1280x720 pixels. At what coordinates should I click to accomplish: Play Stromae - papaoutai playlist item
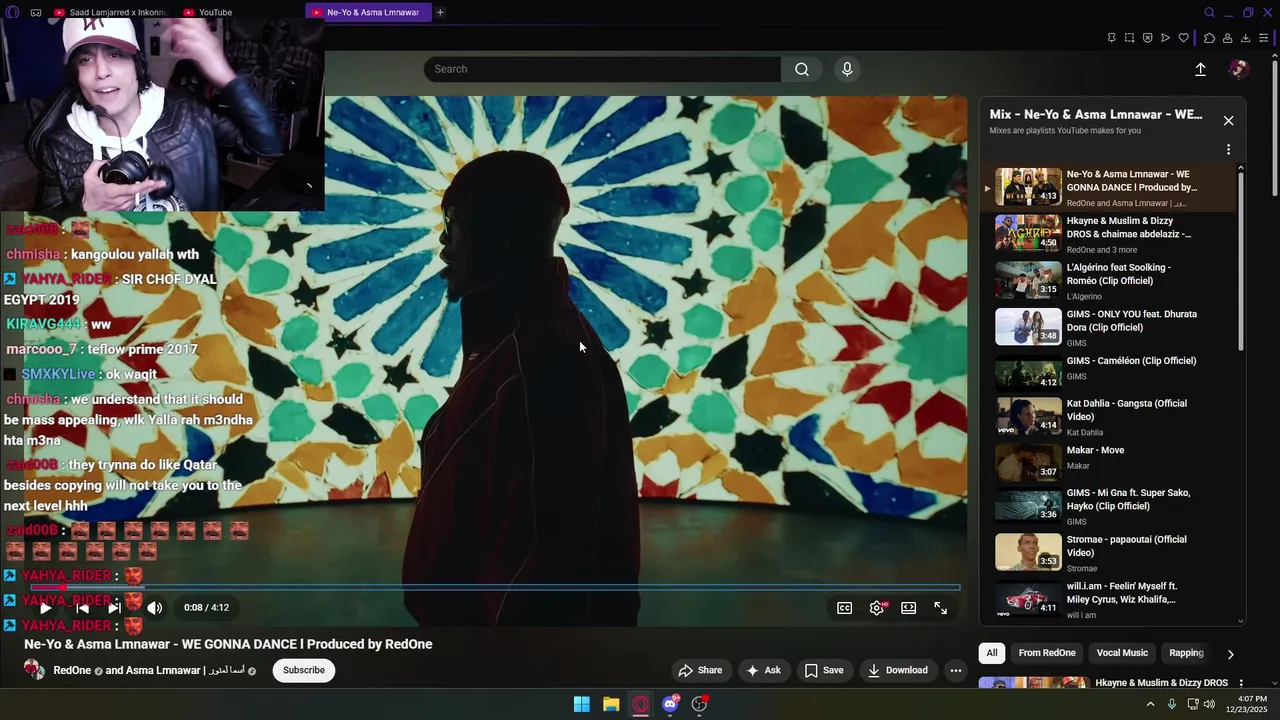coord(1108,552)
